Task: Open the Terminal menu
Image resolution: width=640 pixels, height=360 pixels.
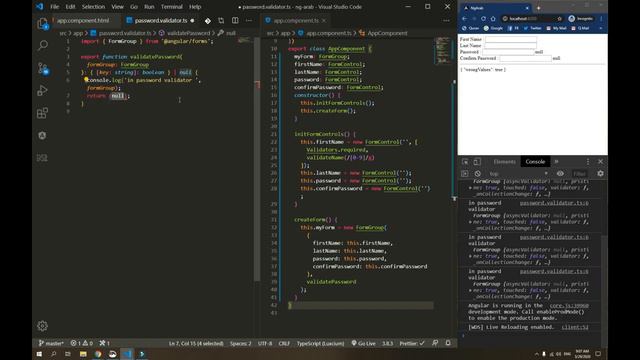Action: [171, 7]
